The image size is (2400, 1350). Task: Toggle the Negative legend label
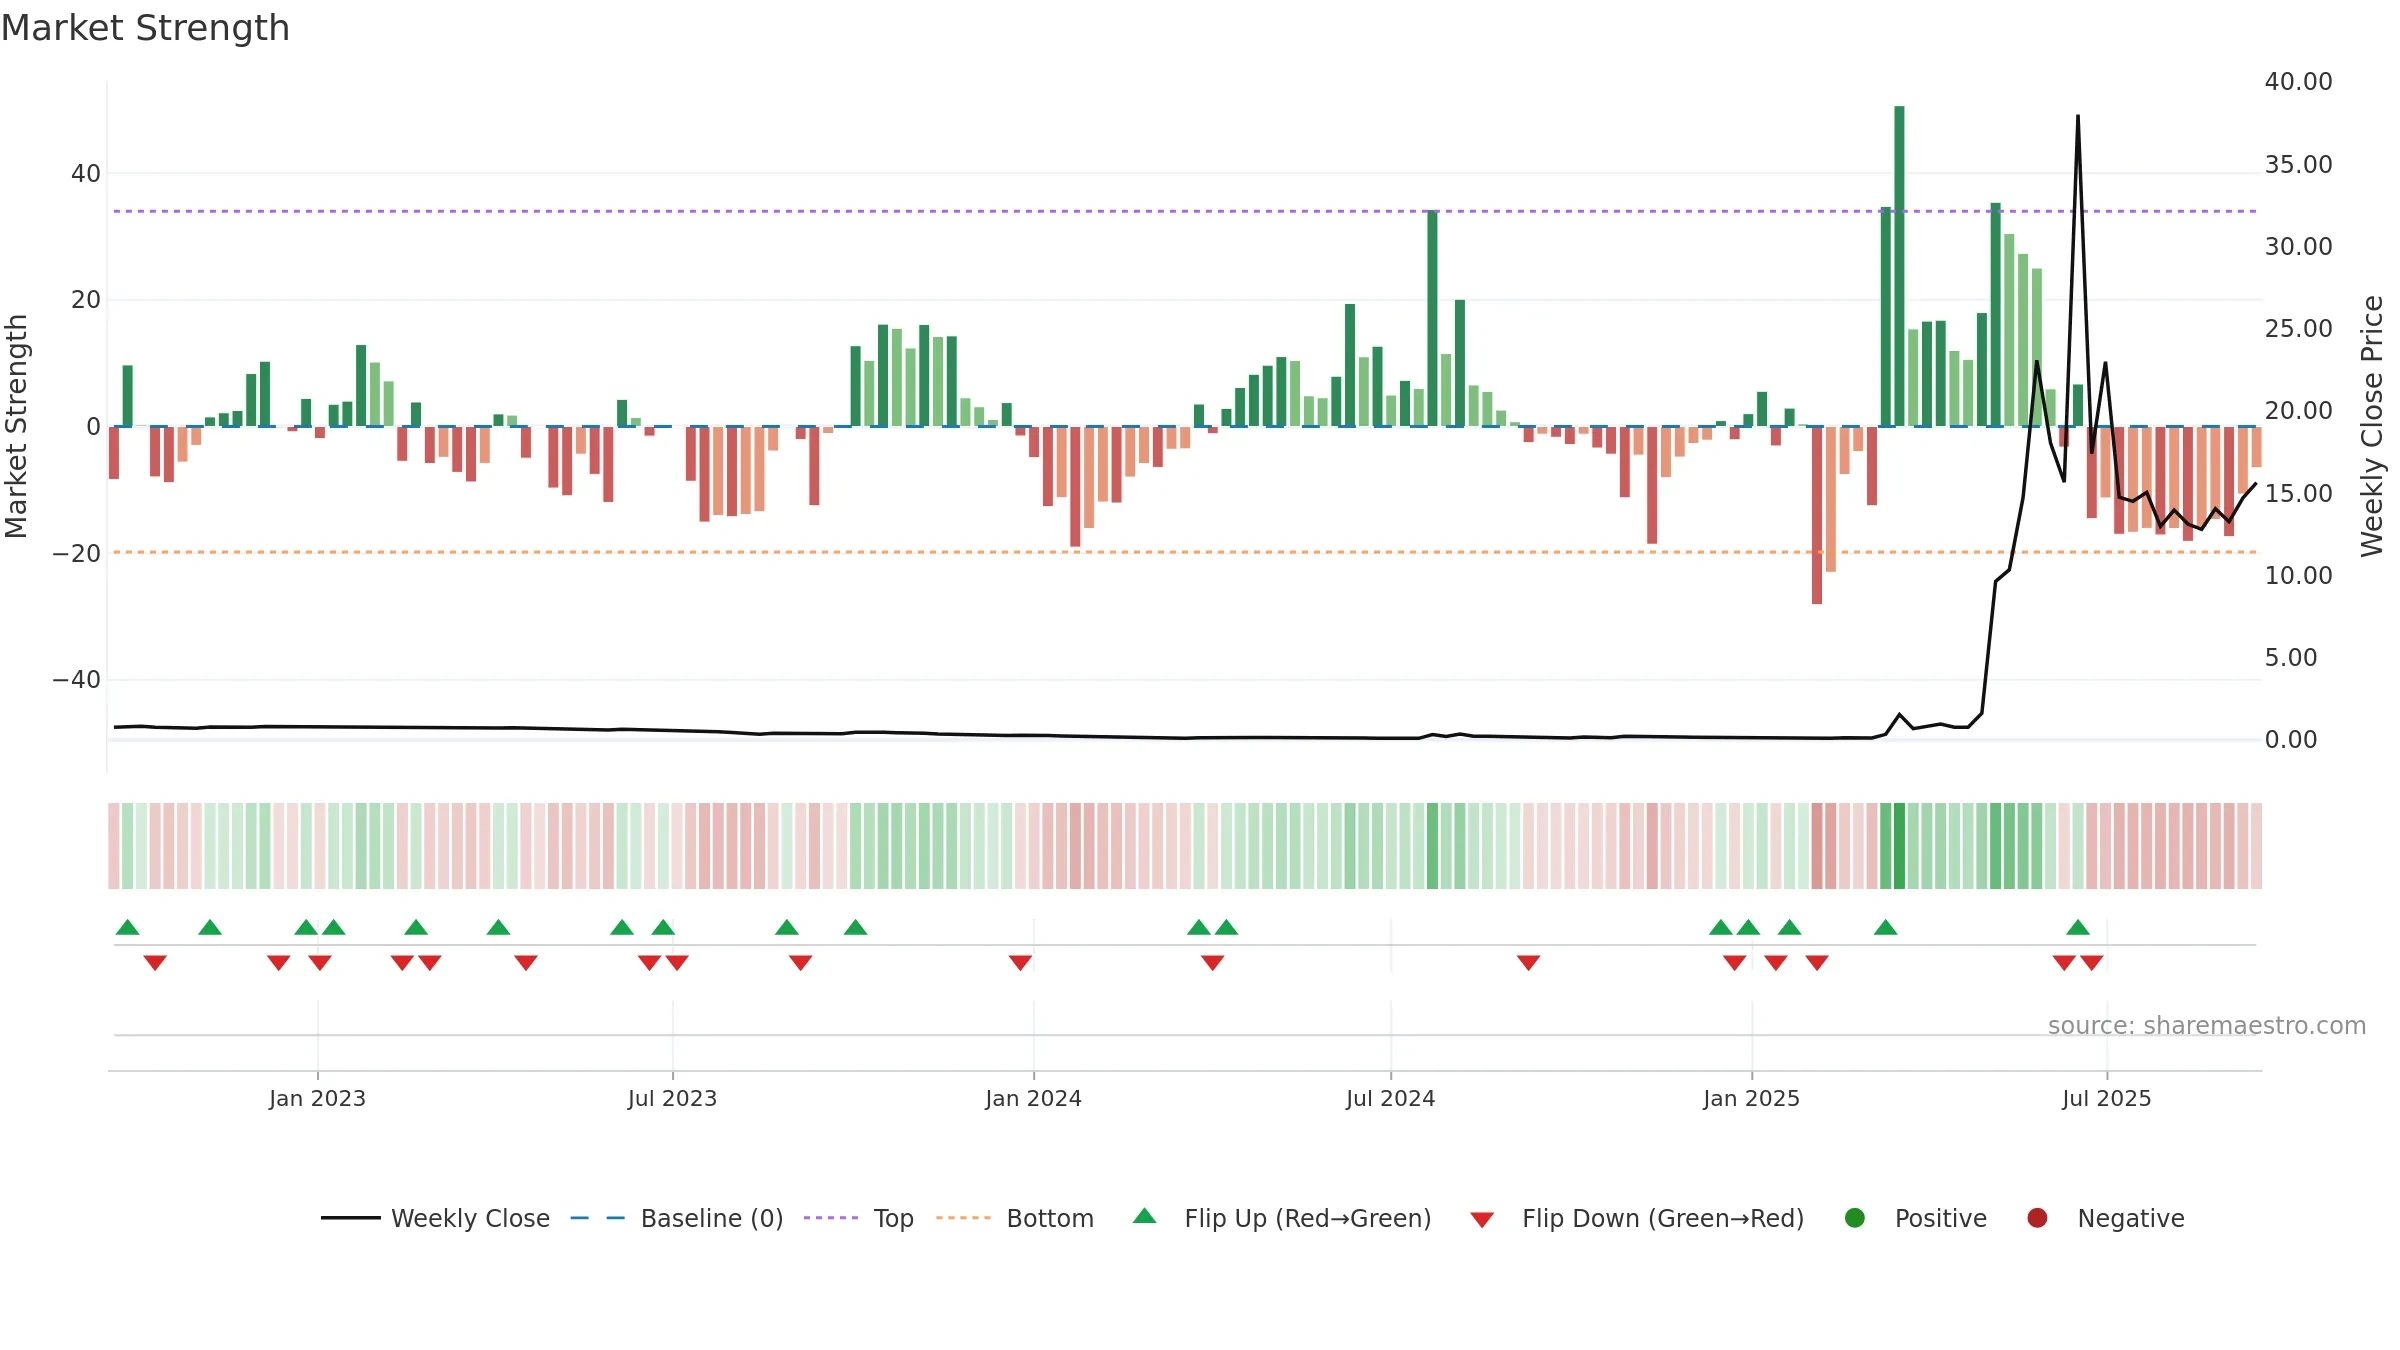(2131, 1218)
